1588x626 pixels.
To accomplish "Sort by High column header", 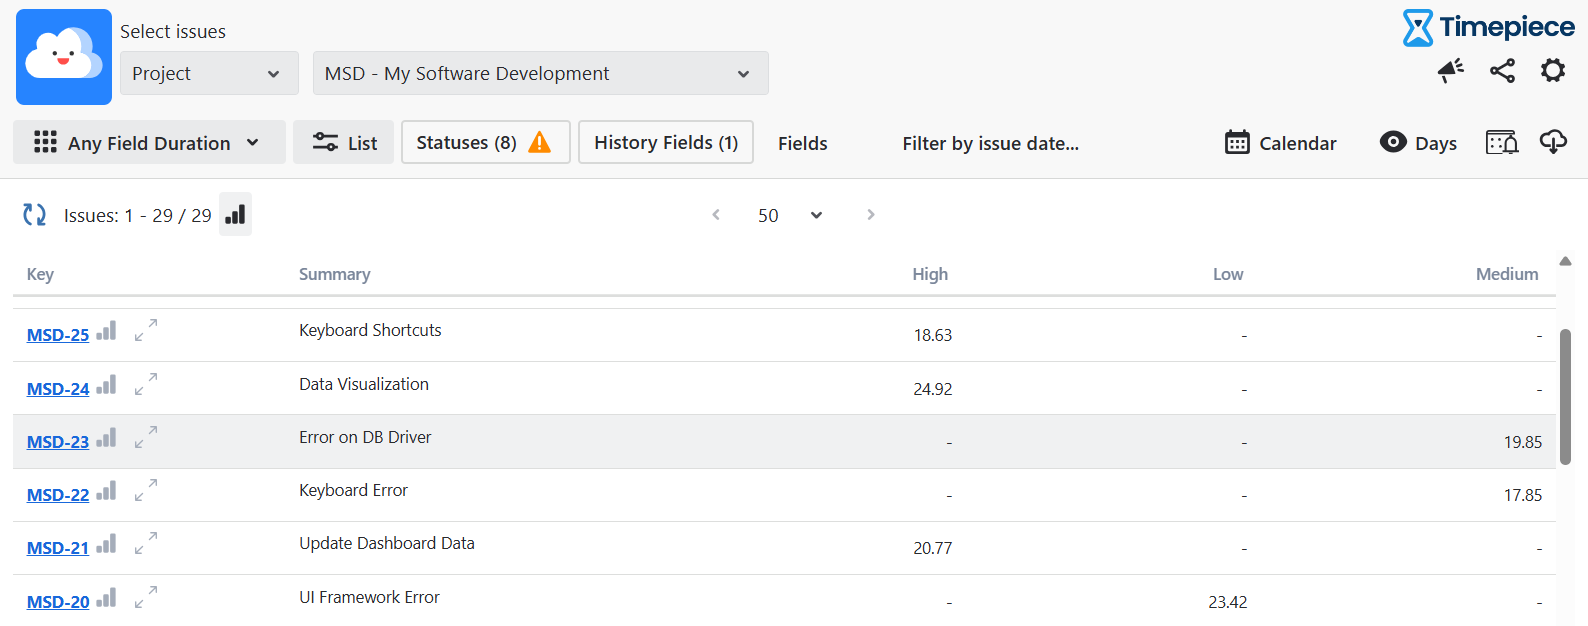I will click(x=930, y=274).
